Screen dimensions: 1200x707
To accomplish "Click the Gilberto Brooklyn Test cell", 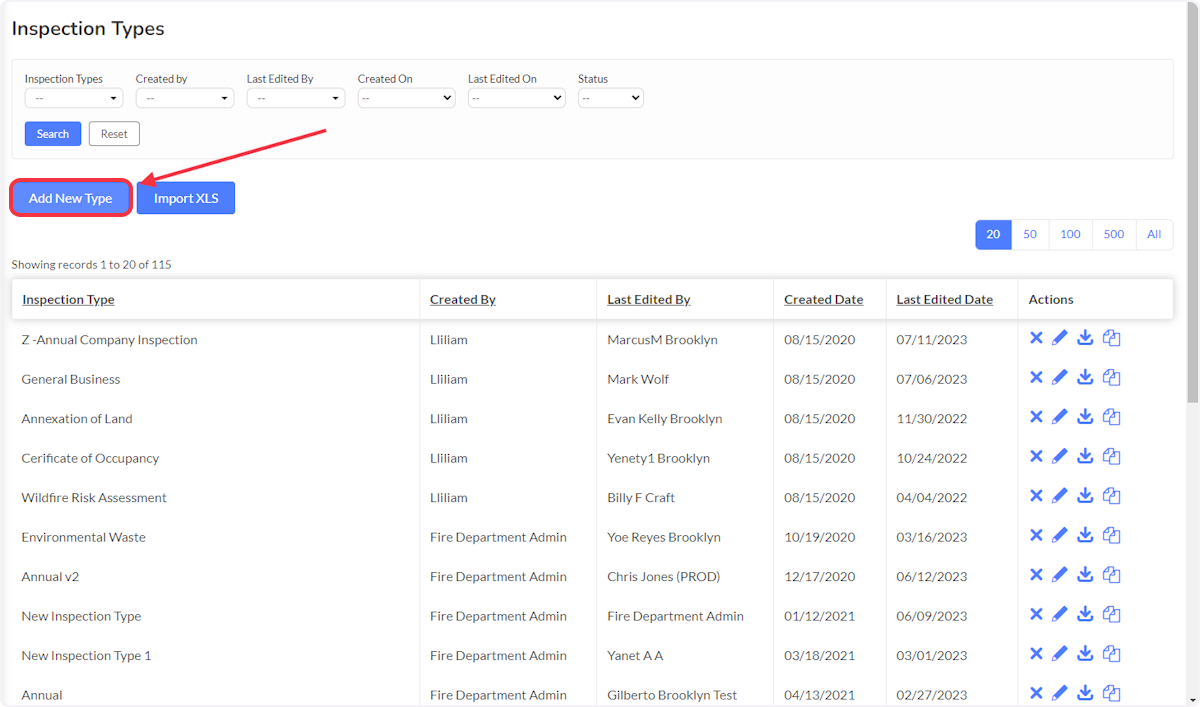I will click(672, 695).
